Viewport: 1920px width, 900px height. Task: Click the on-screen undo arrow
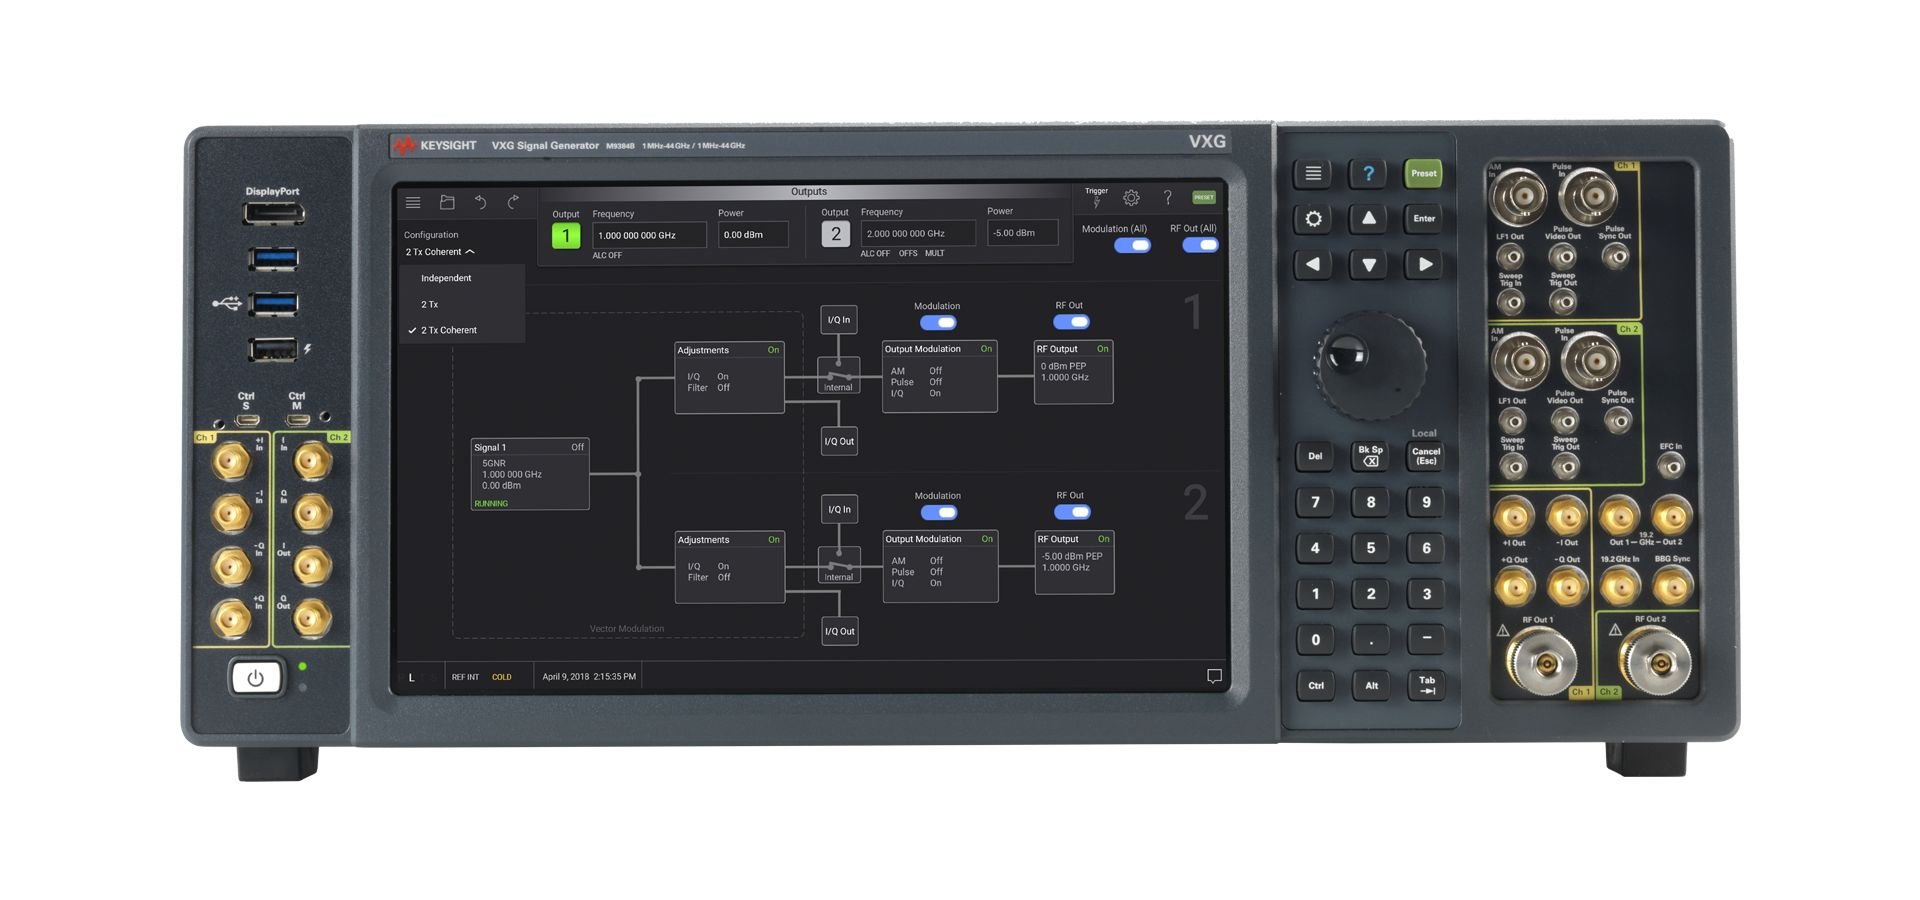click(x=480, y=202)
